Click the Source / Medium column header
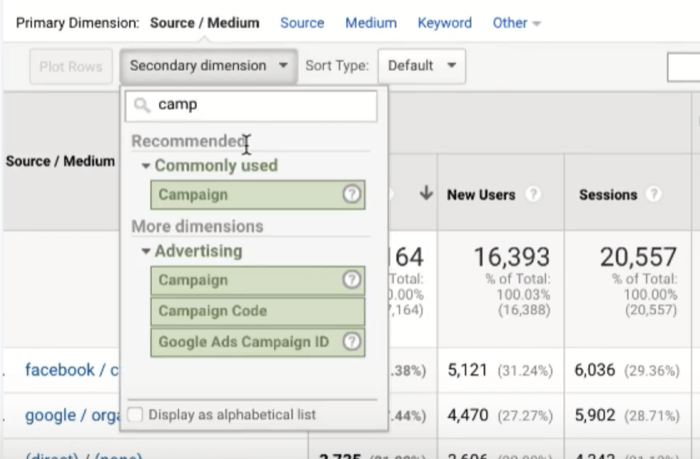700x459 pixels. tap(60, 161)
